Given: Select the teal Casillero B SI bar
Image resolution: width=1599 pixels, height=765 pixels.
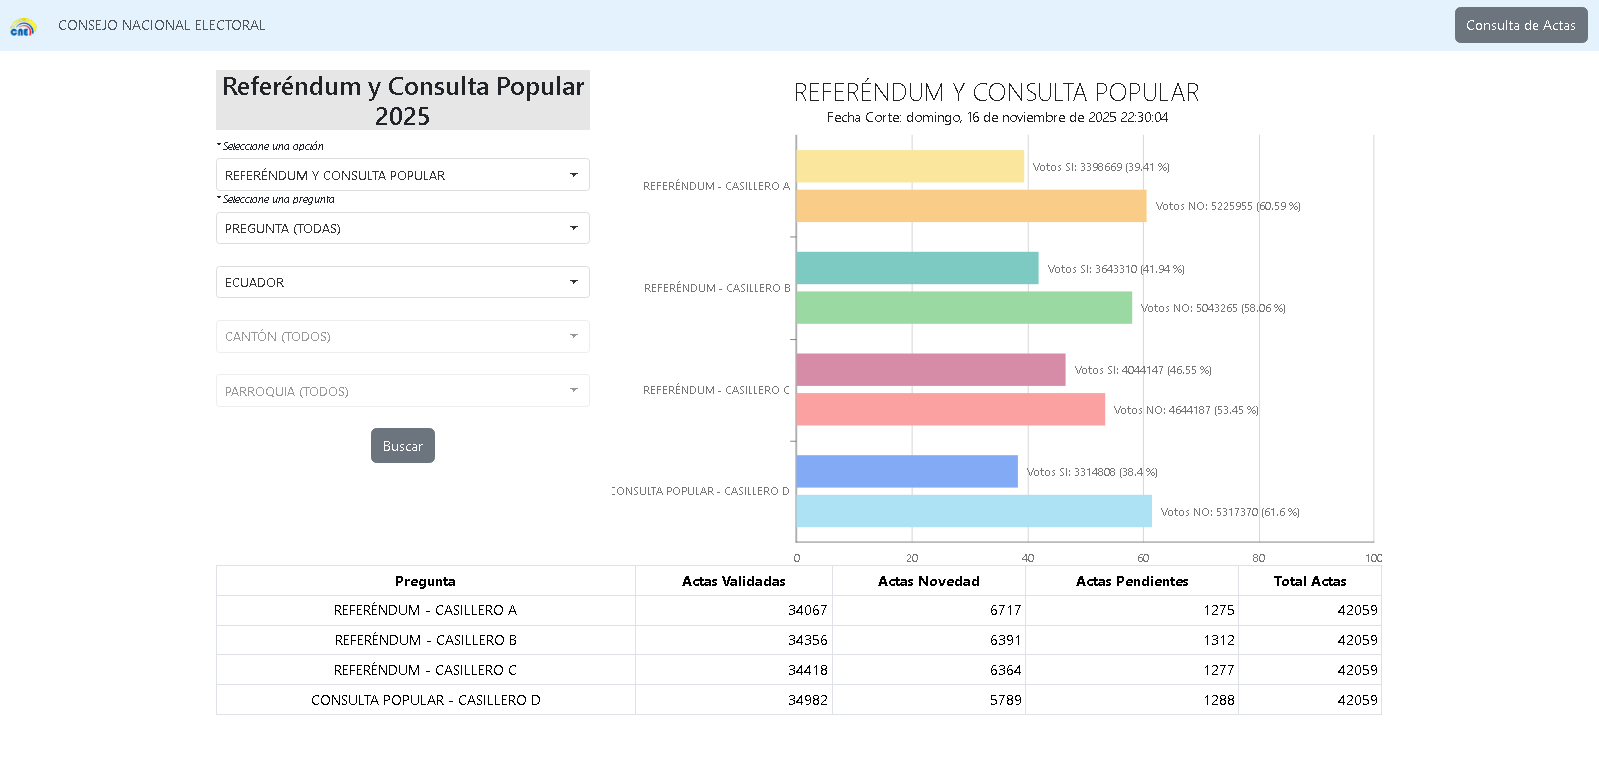Looking at the screenshot, I should [x=917, y=268].
